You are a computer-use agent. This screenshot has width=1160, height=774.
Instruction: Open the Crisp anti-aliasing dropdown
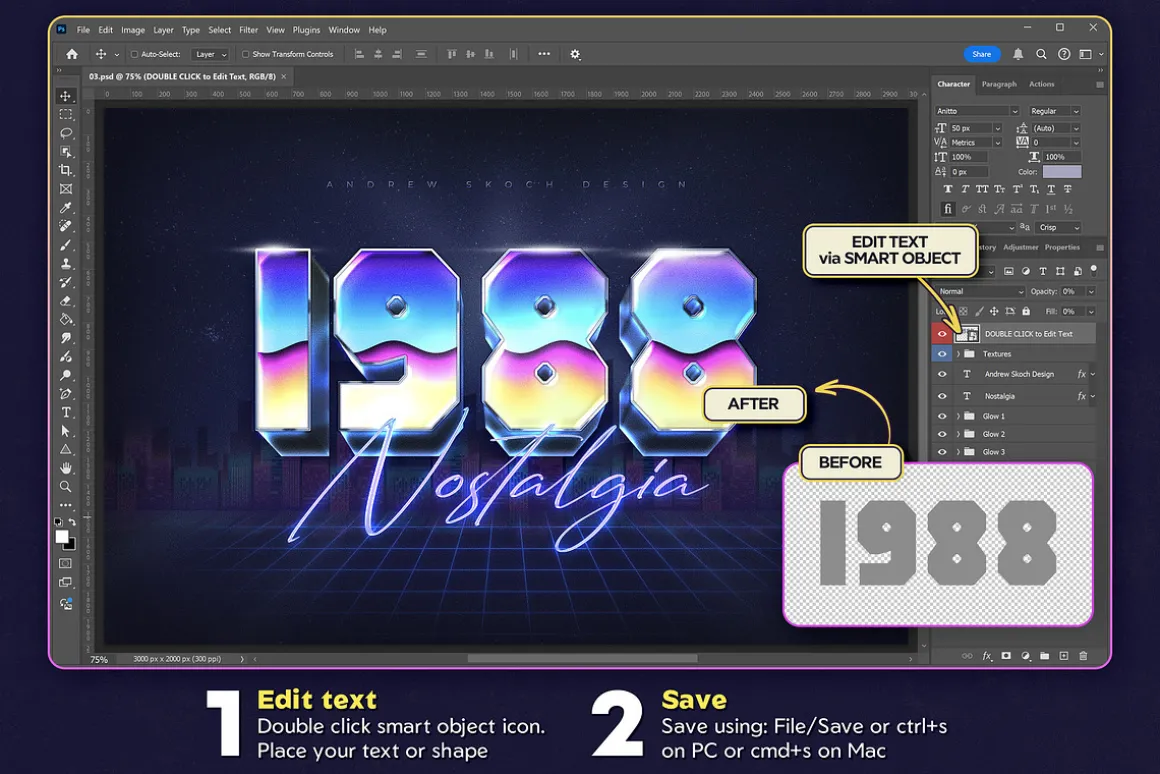click(x=1058, y=227)
